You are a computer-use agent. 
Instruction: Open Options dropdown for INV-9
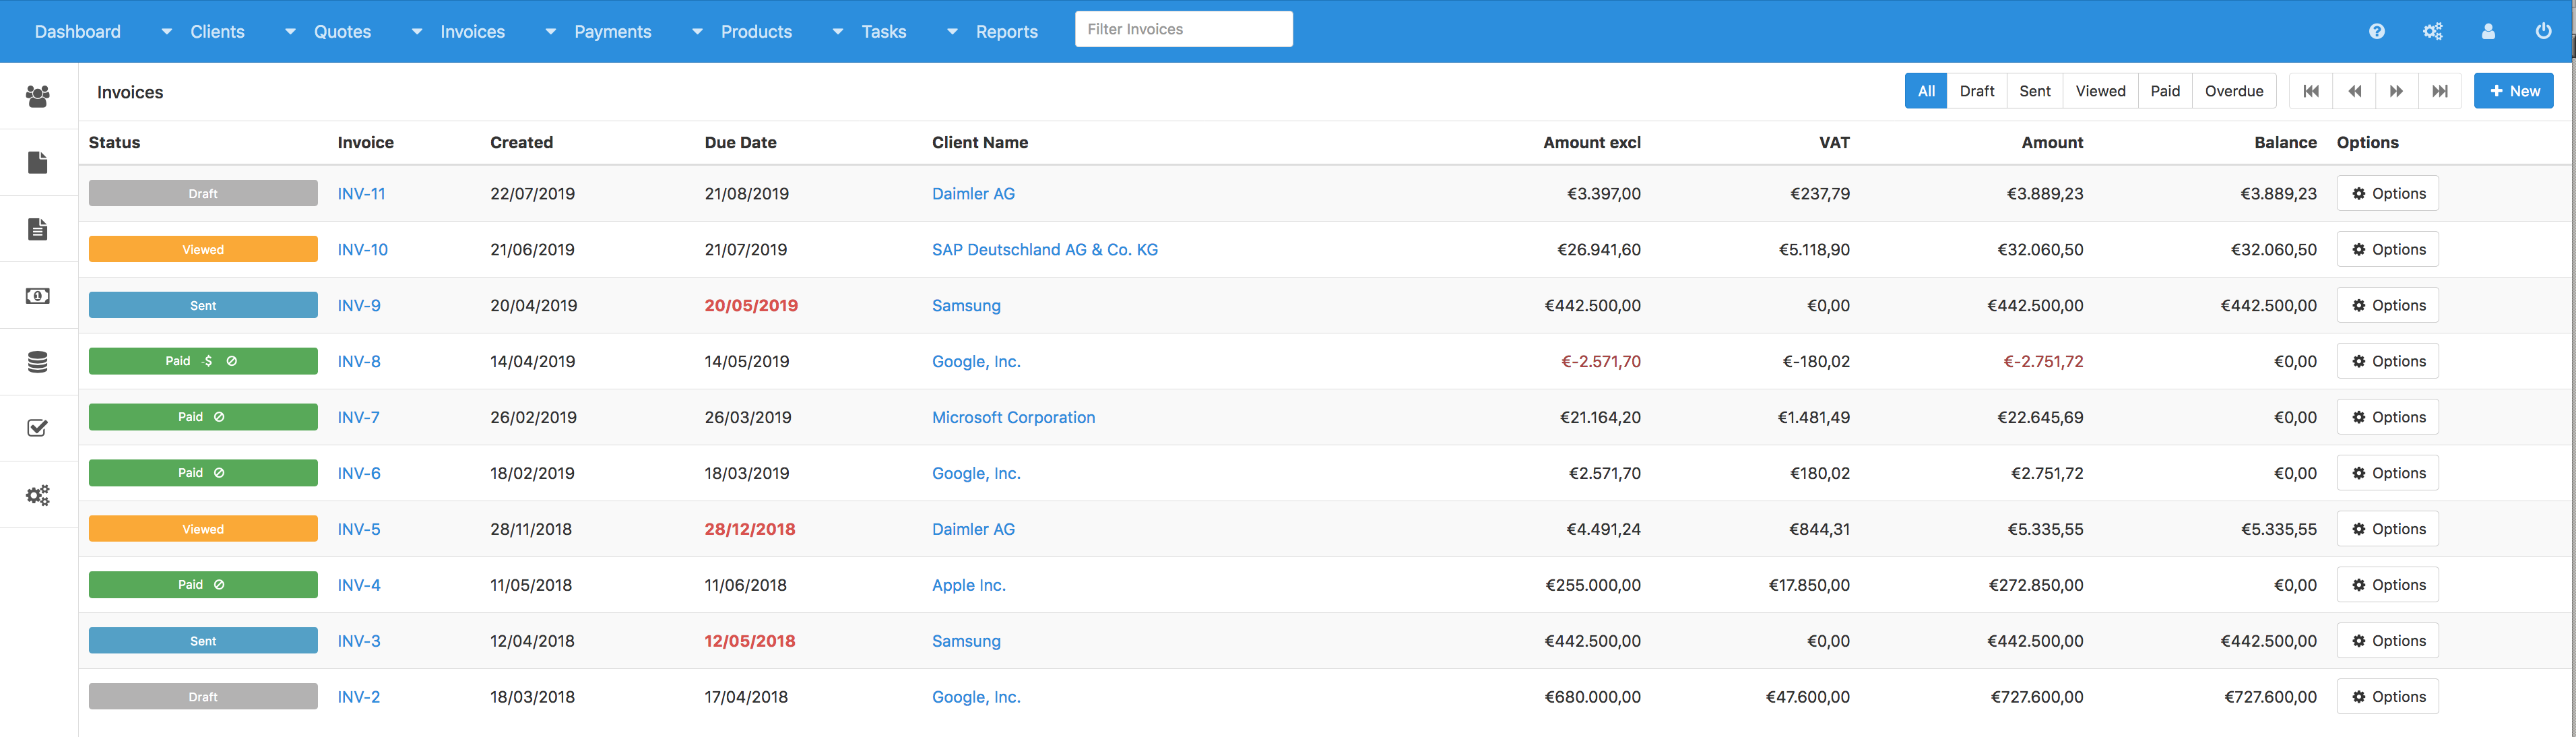tap(2387, 305)
